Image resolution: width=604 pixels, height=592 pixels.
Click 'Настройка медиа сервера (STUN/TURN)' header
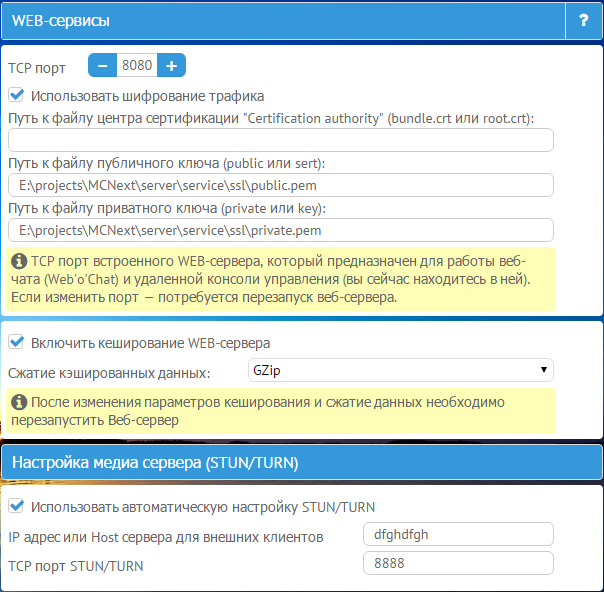pyautogui.click(x=155, y=463)
